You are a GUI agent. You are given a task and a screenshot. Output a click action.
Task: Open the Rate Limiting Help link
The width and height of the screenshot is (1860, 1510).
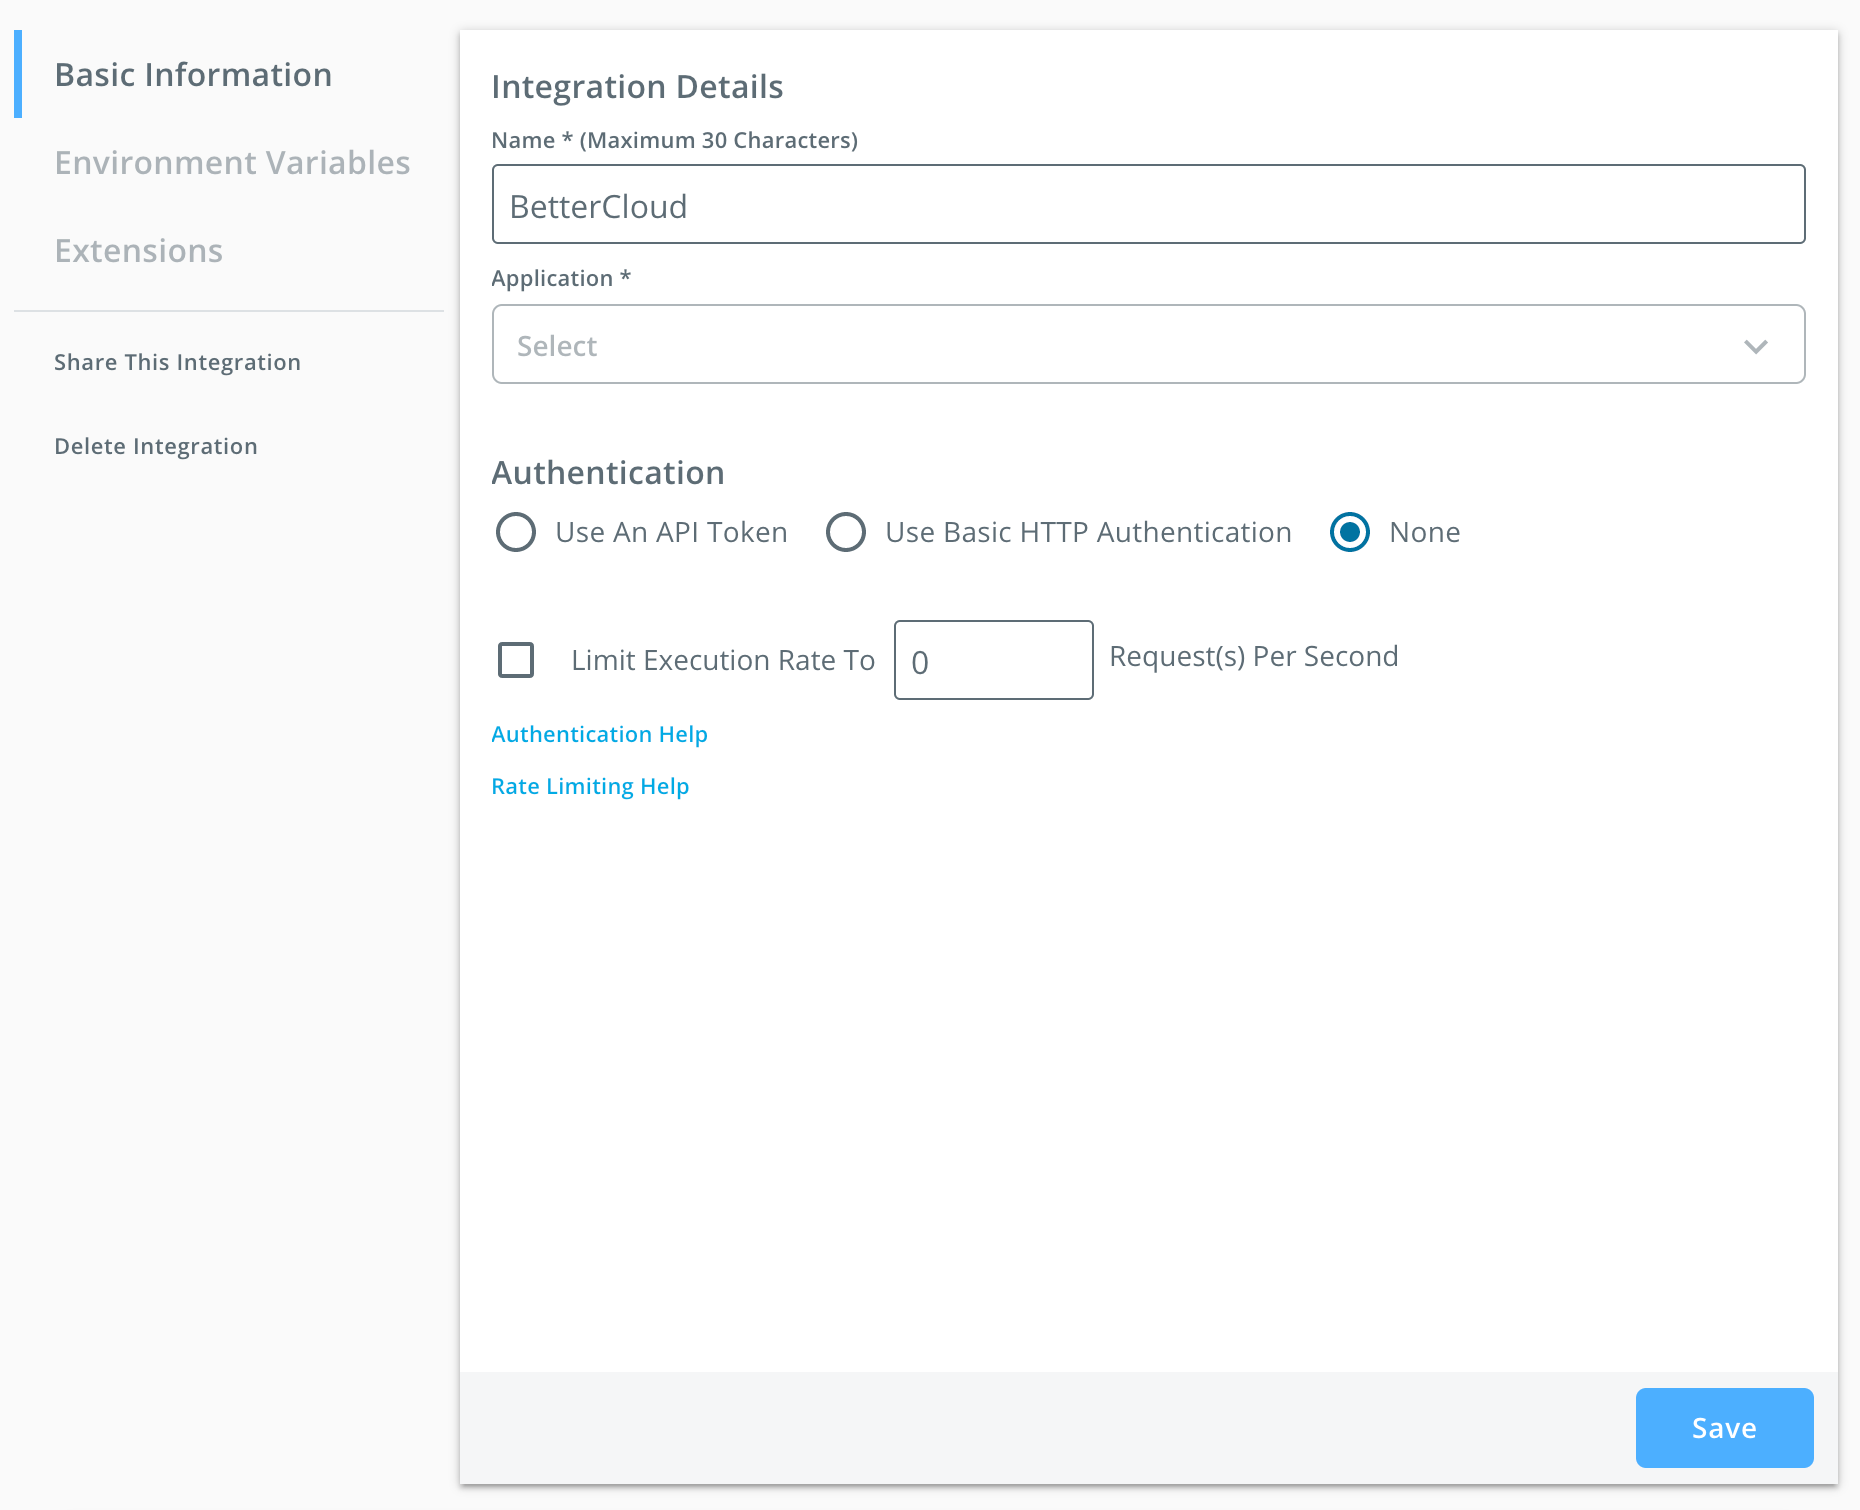589,786
